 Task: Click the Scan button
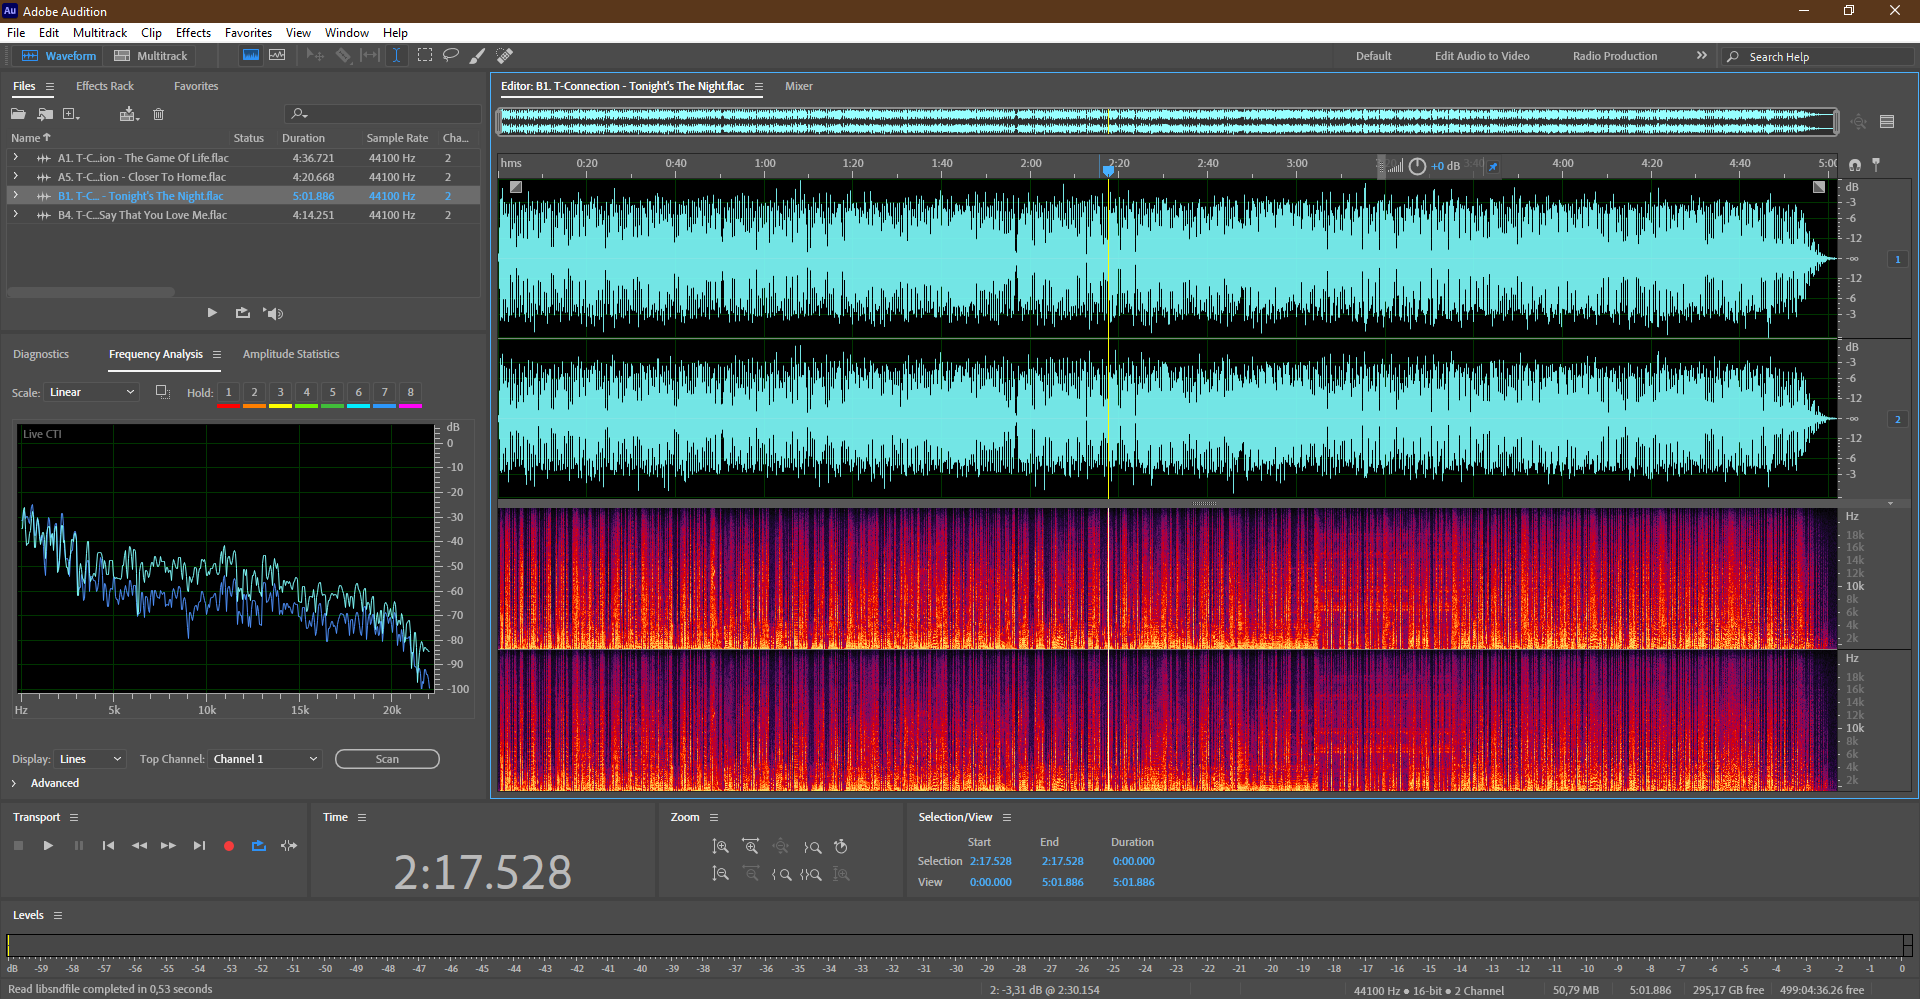pyautogui.click(x=387, y=759)
